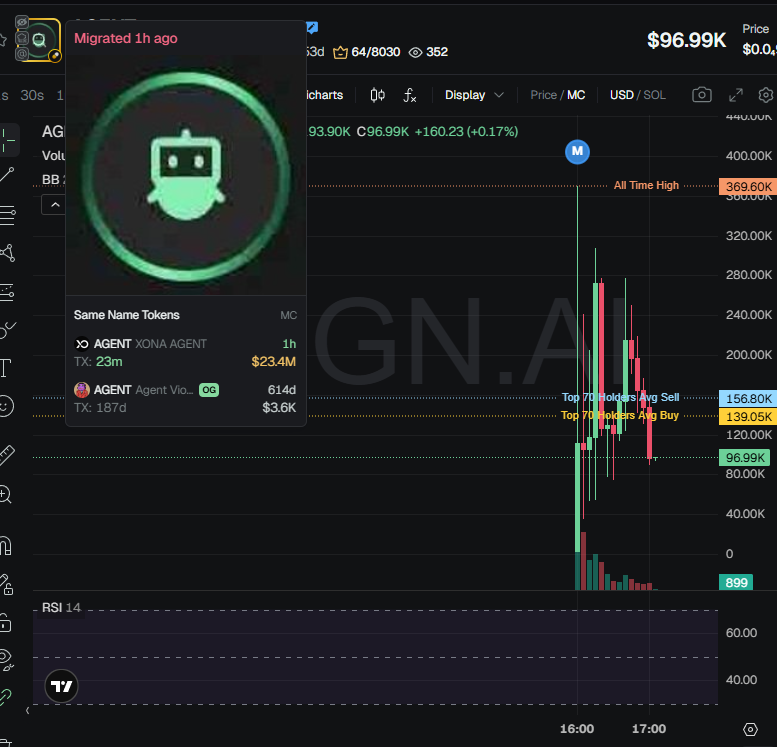Click the 899 volume value tag
Image resolution: width=777 pixels, height=747 pixels.
pos(736,582)
